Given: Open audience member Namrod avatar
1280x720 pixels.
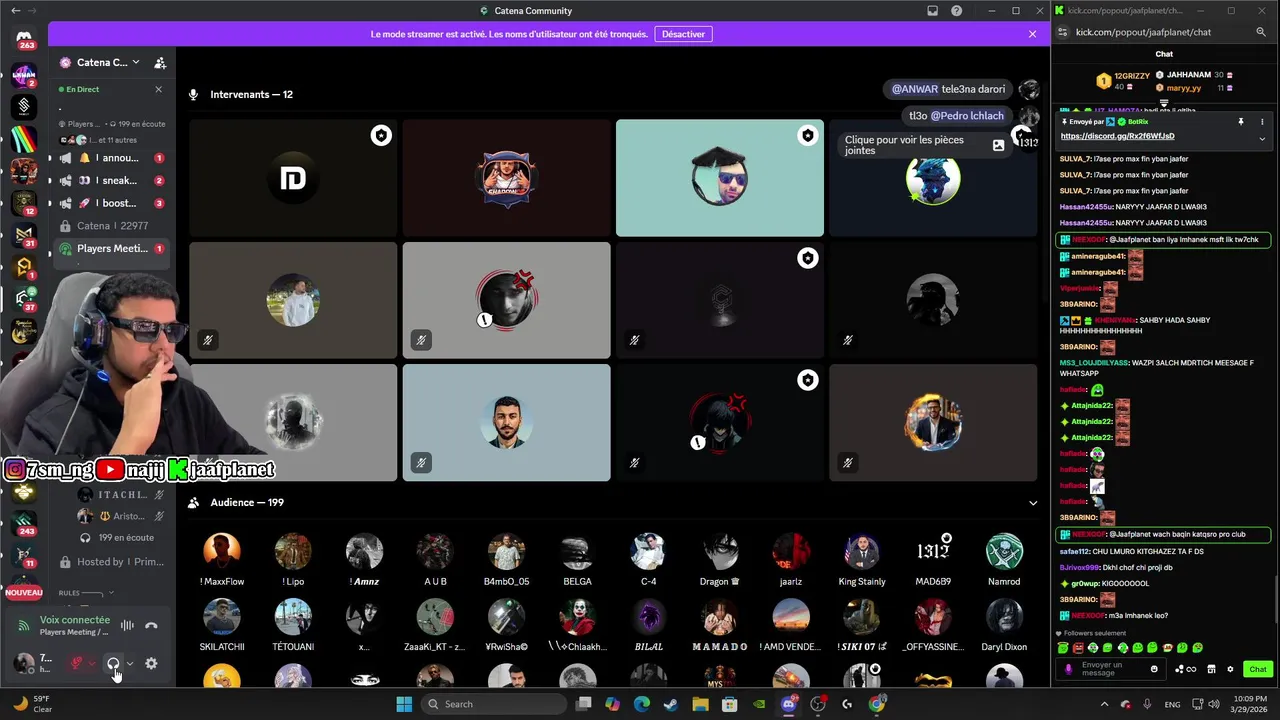Looking at the screenshot, I should [1004, 552].
